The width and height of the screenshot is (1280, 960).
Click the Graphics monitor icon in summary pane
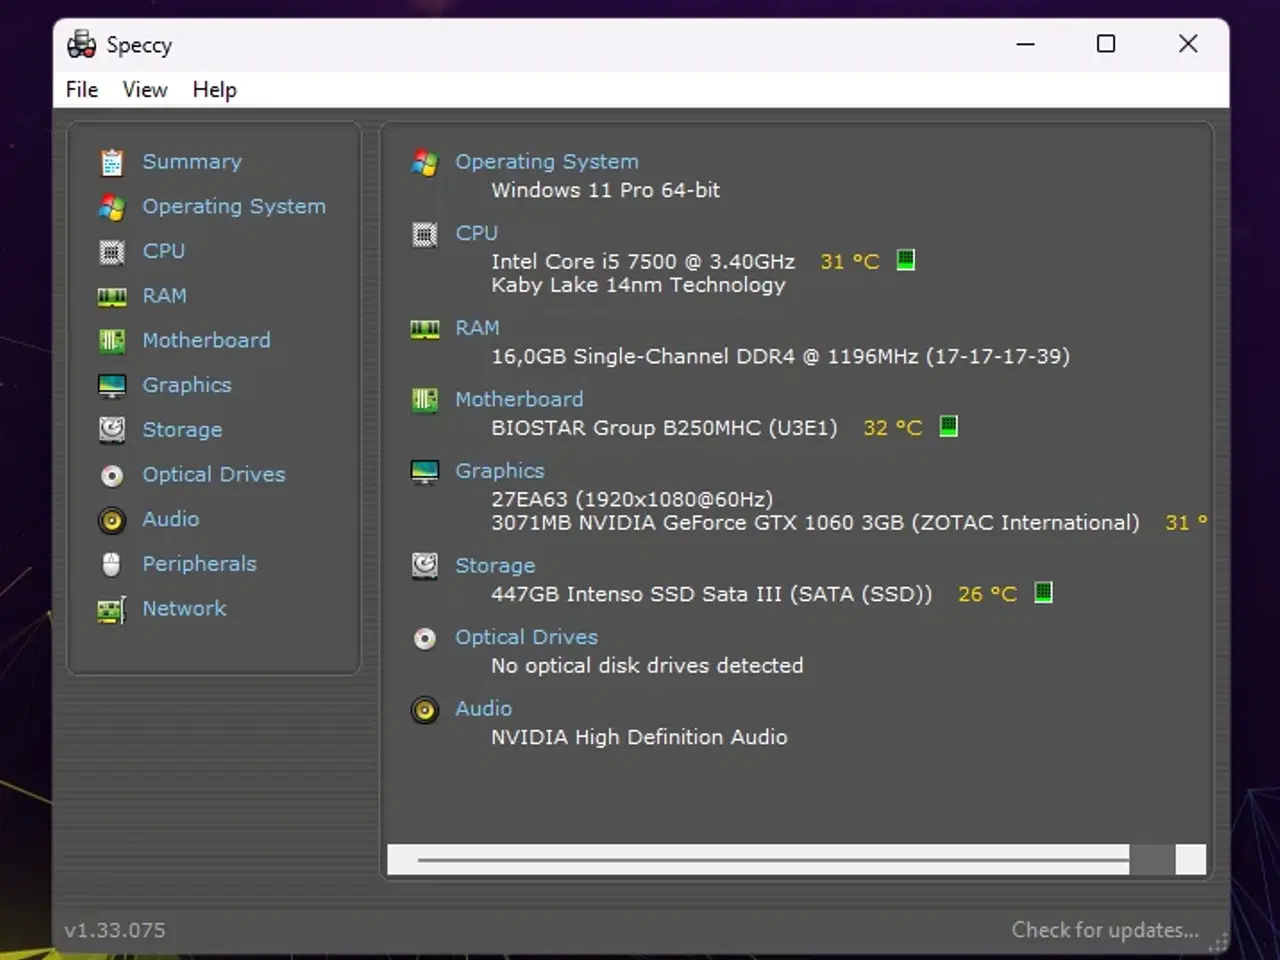pos(425,472)
